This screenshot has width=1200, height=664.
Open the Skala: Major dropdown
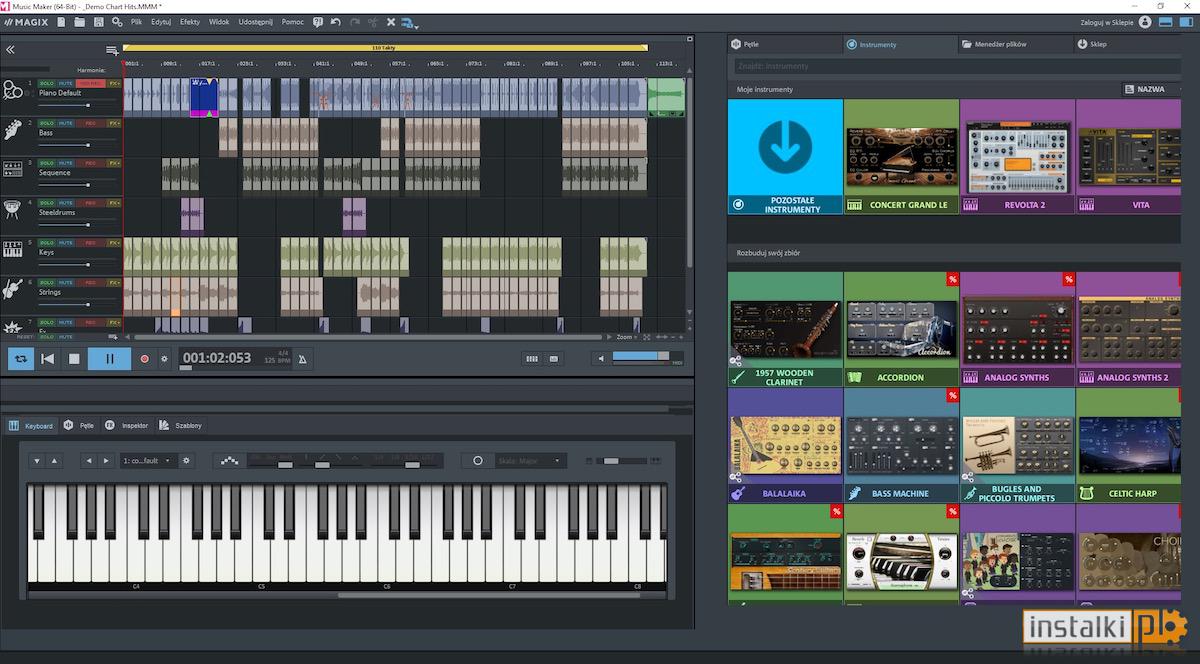531,460
